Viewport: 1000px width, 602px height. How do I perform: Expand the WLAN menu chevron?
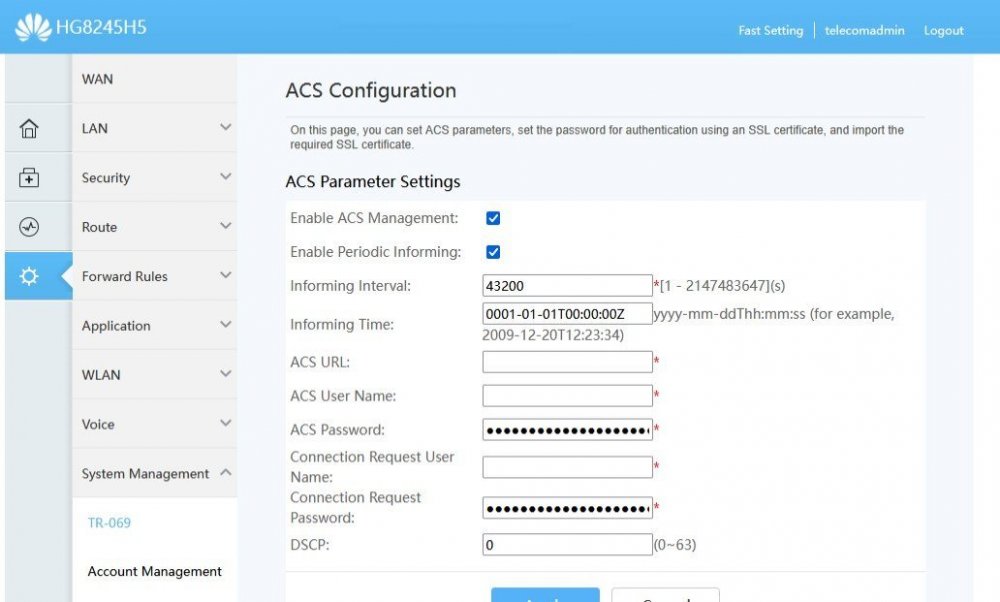pos(225,375)
